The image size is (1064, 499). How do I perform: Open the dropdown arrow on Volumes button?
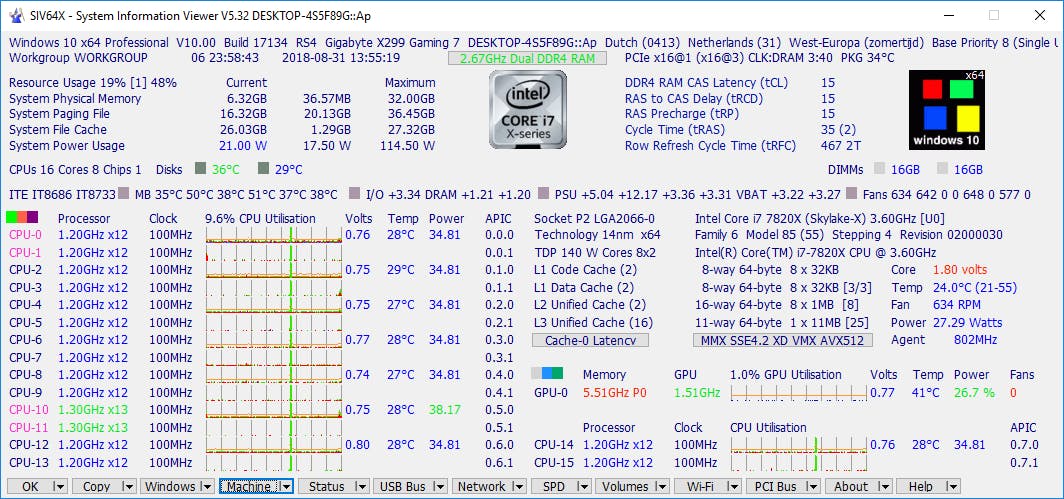click(x=663, y=487)
